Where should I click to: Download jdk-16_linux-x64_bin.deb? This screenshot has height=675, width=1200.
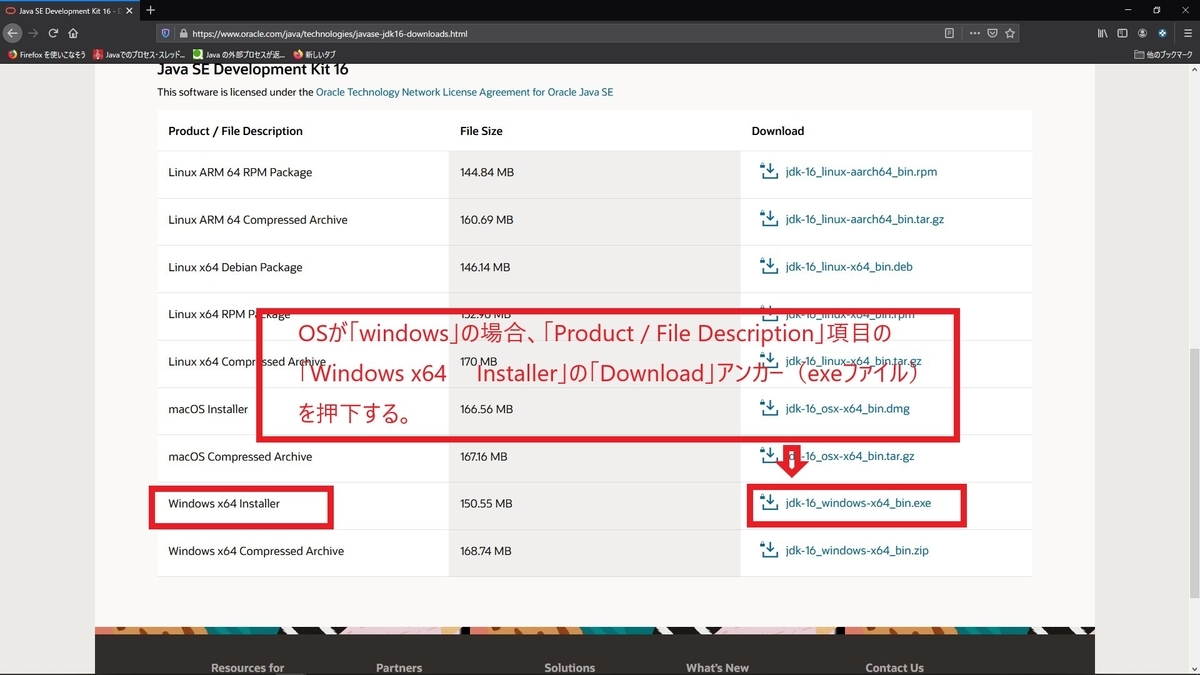[849, 267]
